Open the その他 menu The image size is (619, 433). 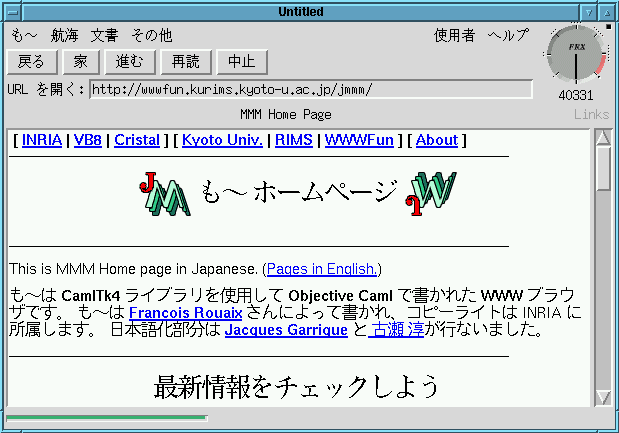tap(152, 36)
